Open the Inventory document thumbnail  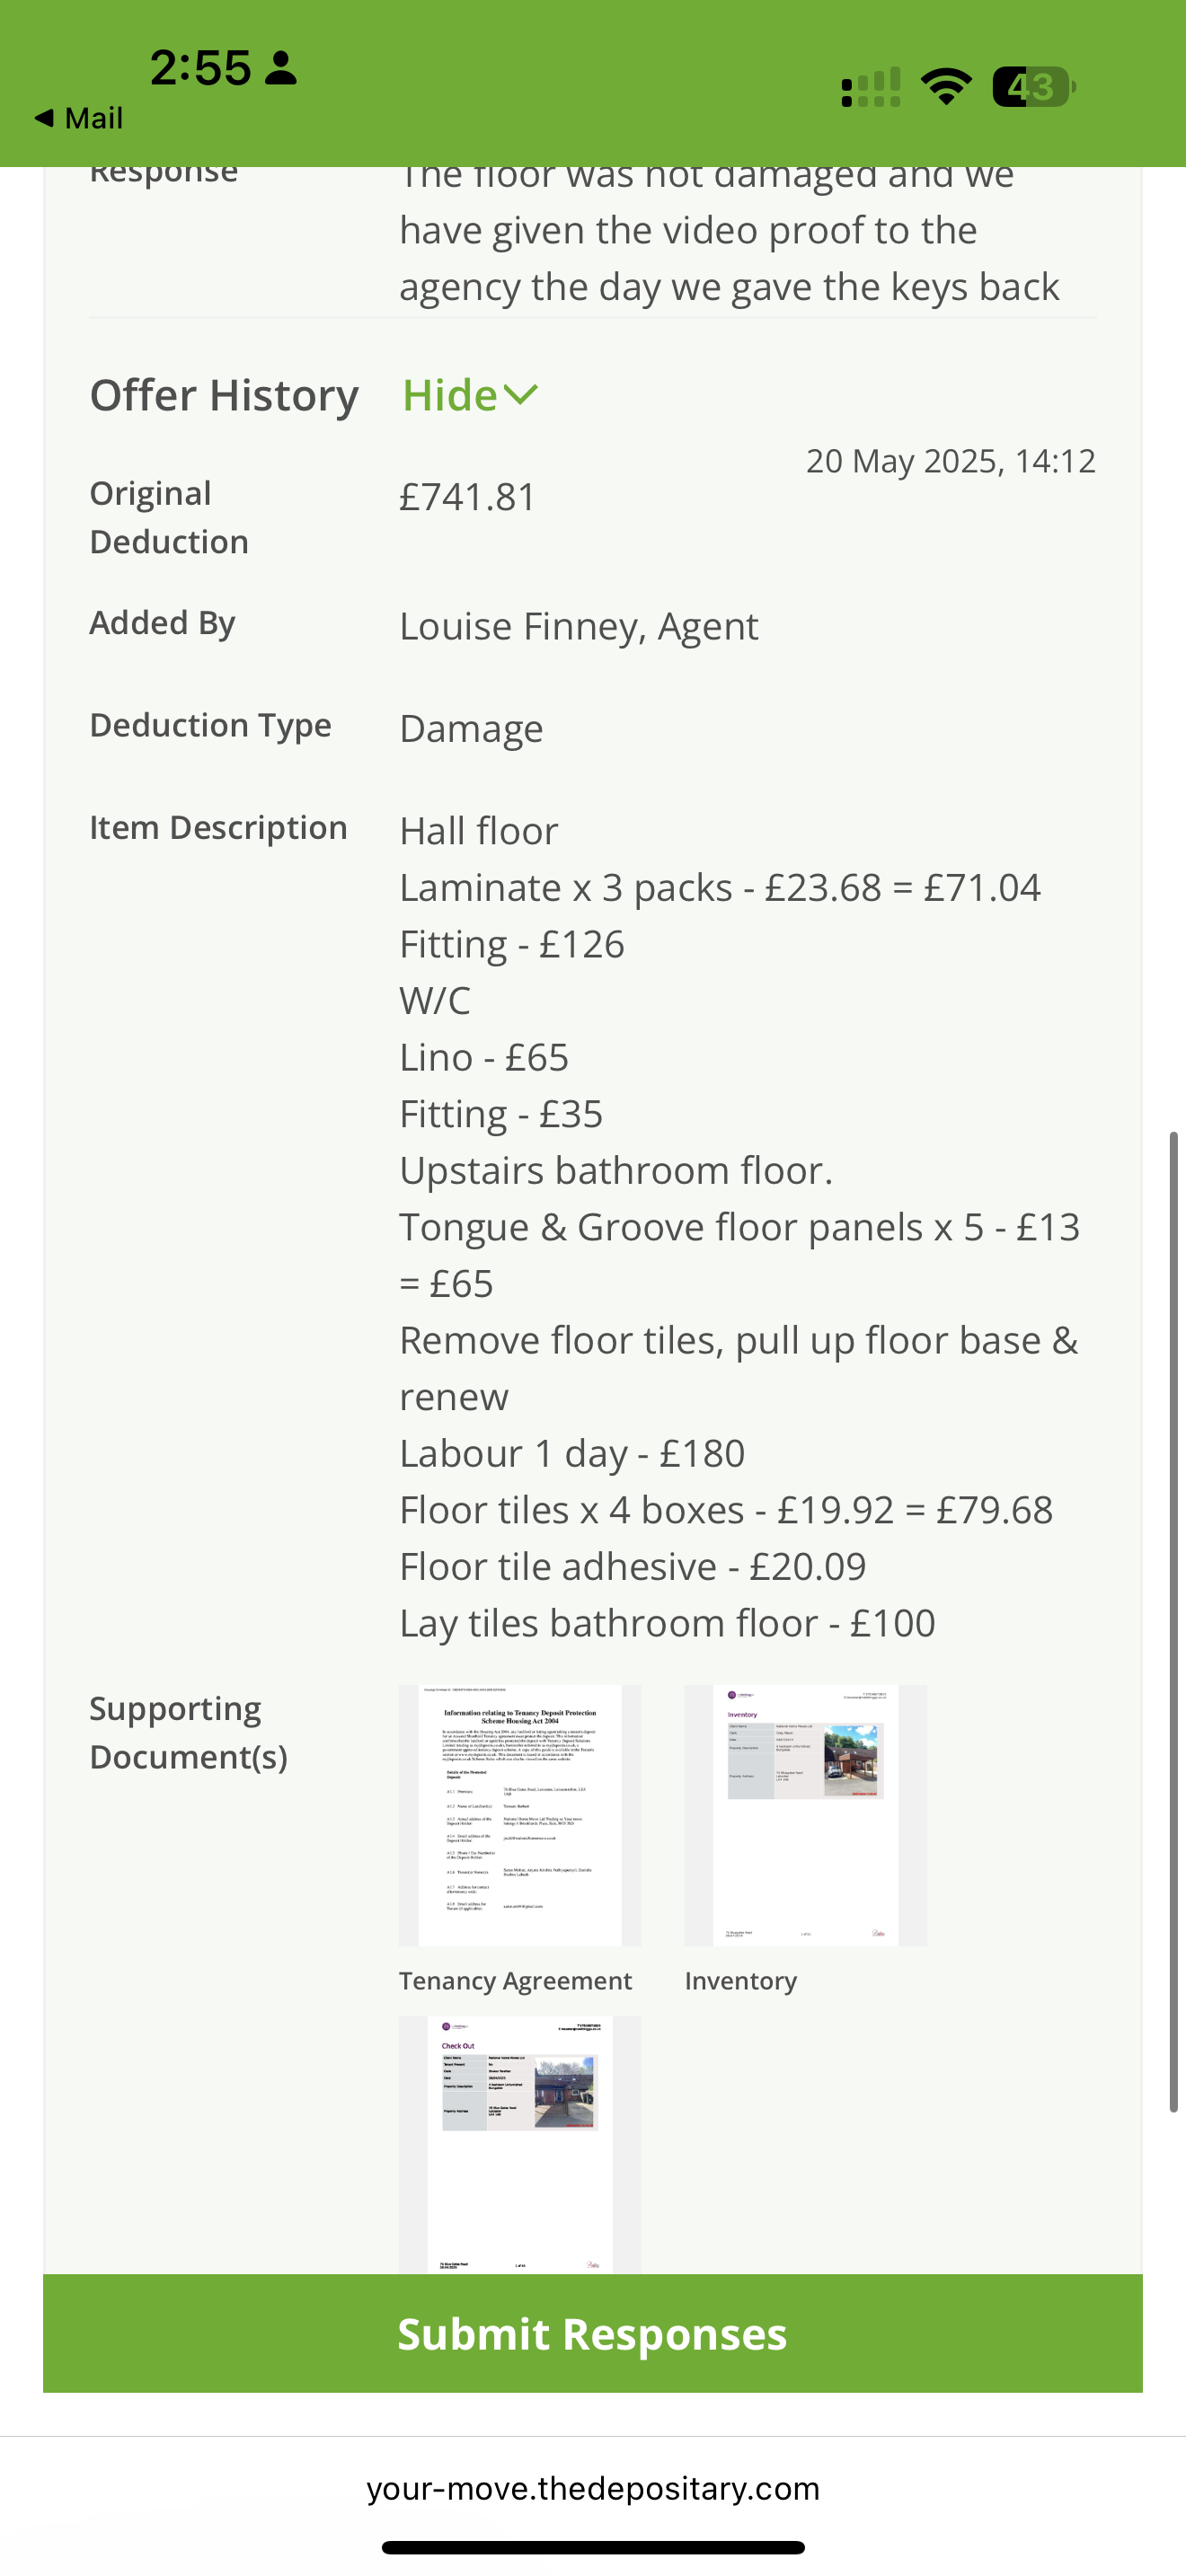(805, 1815)
